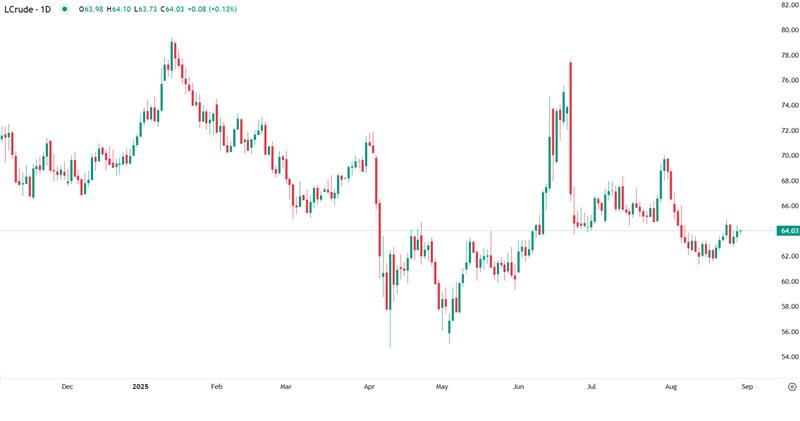This screenshot has width=800, height=421.
Task: Click the open value O63.98
Action: [90, 8]
